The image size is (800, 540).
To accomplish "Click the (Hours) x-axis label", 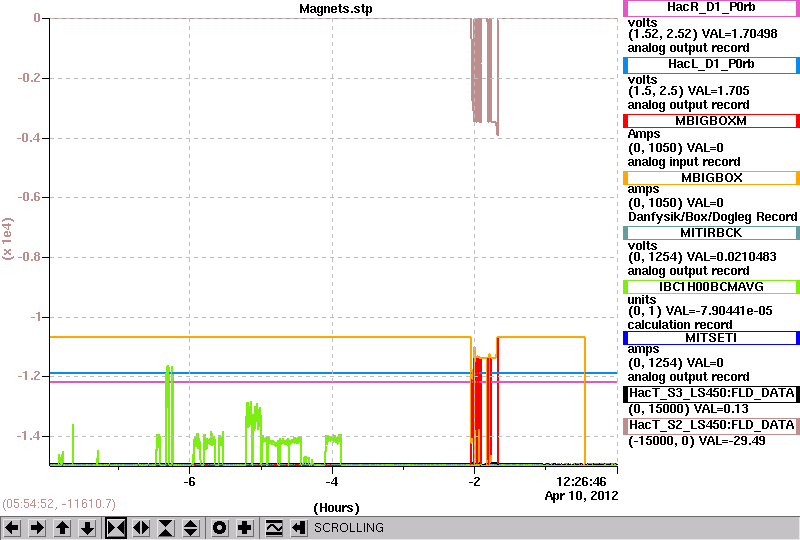I will [336, 508].
